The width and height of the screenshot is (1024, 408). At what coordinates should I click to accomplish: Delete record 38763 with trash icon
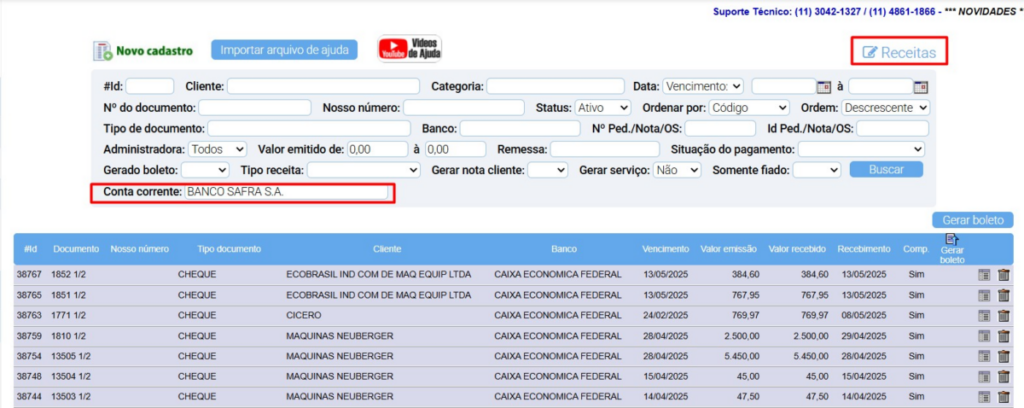tap(1004, 316)
